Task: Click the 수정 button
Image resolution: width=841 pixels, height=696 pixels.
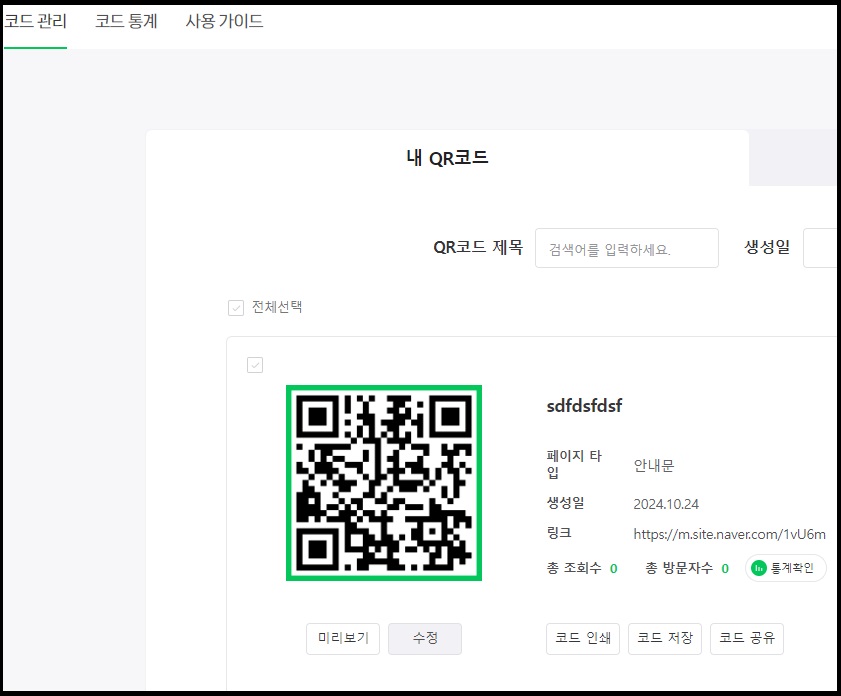Action: point(425,639)
